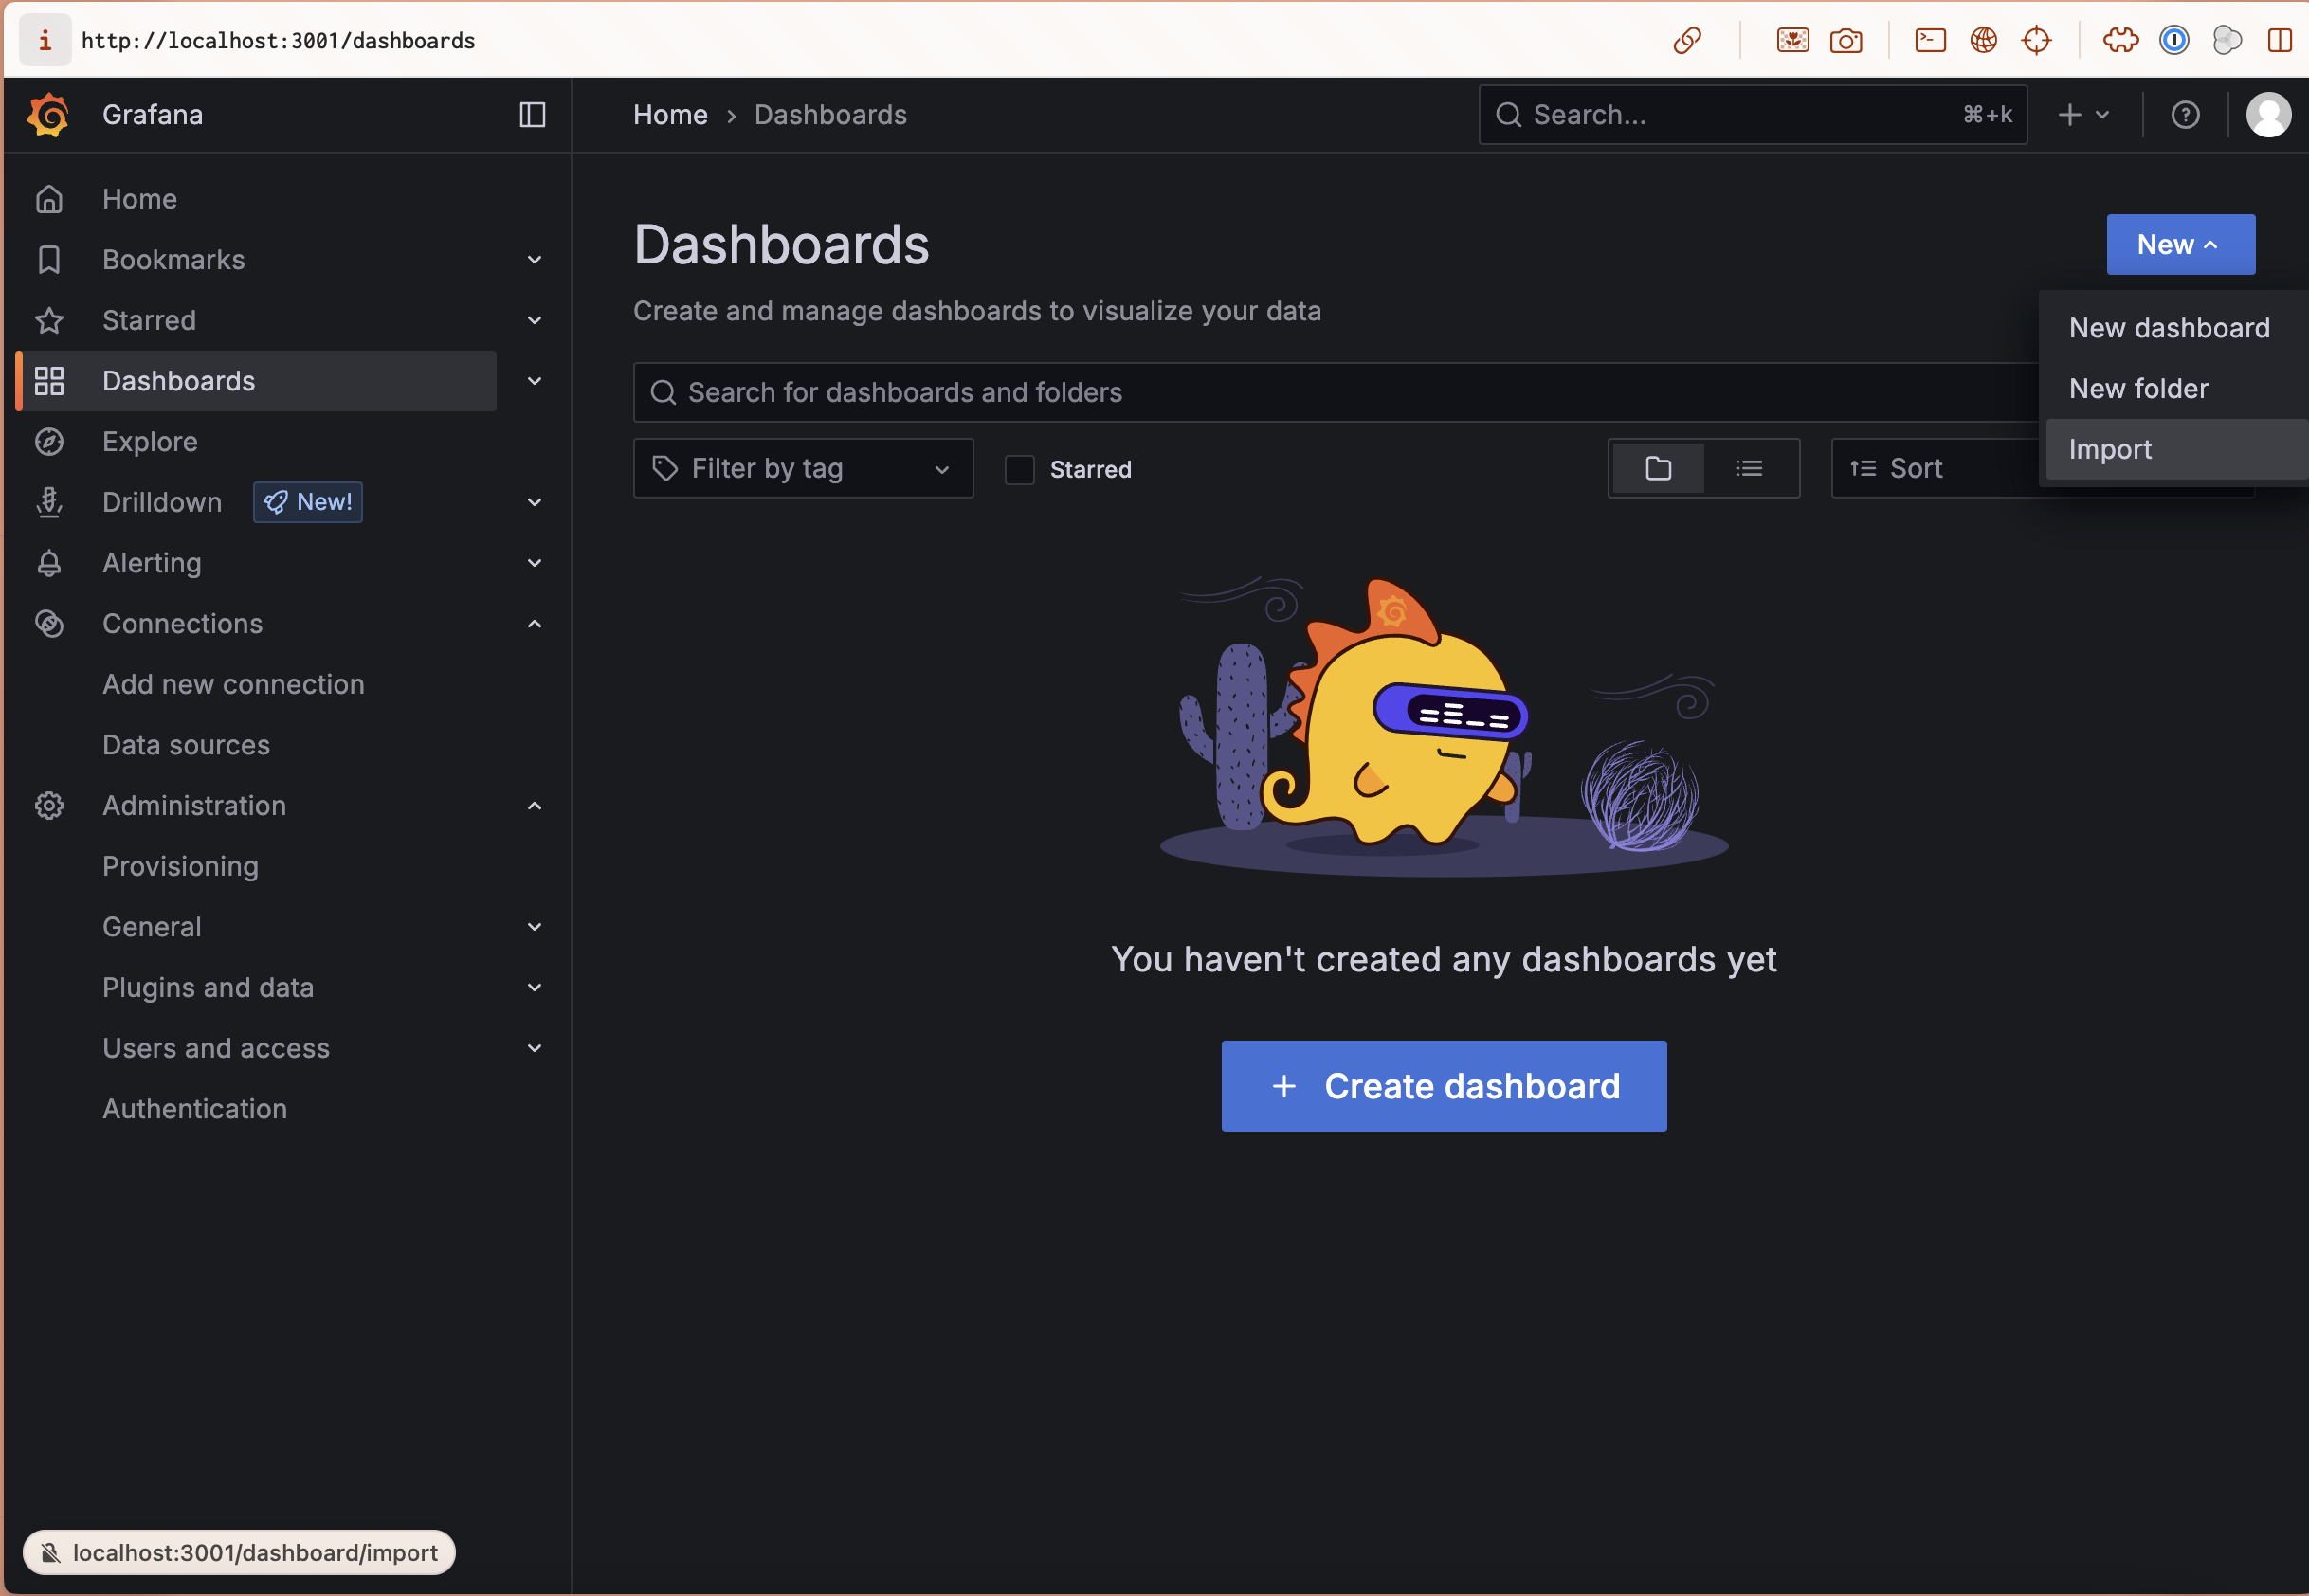The width and height of the screenshot is (2309, 1596).
Task: Open Add new connection in sidebar
Action: (233, 685)
